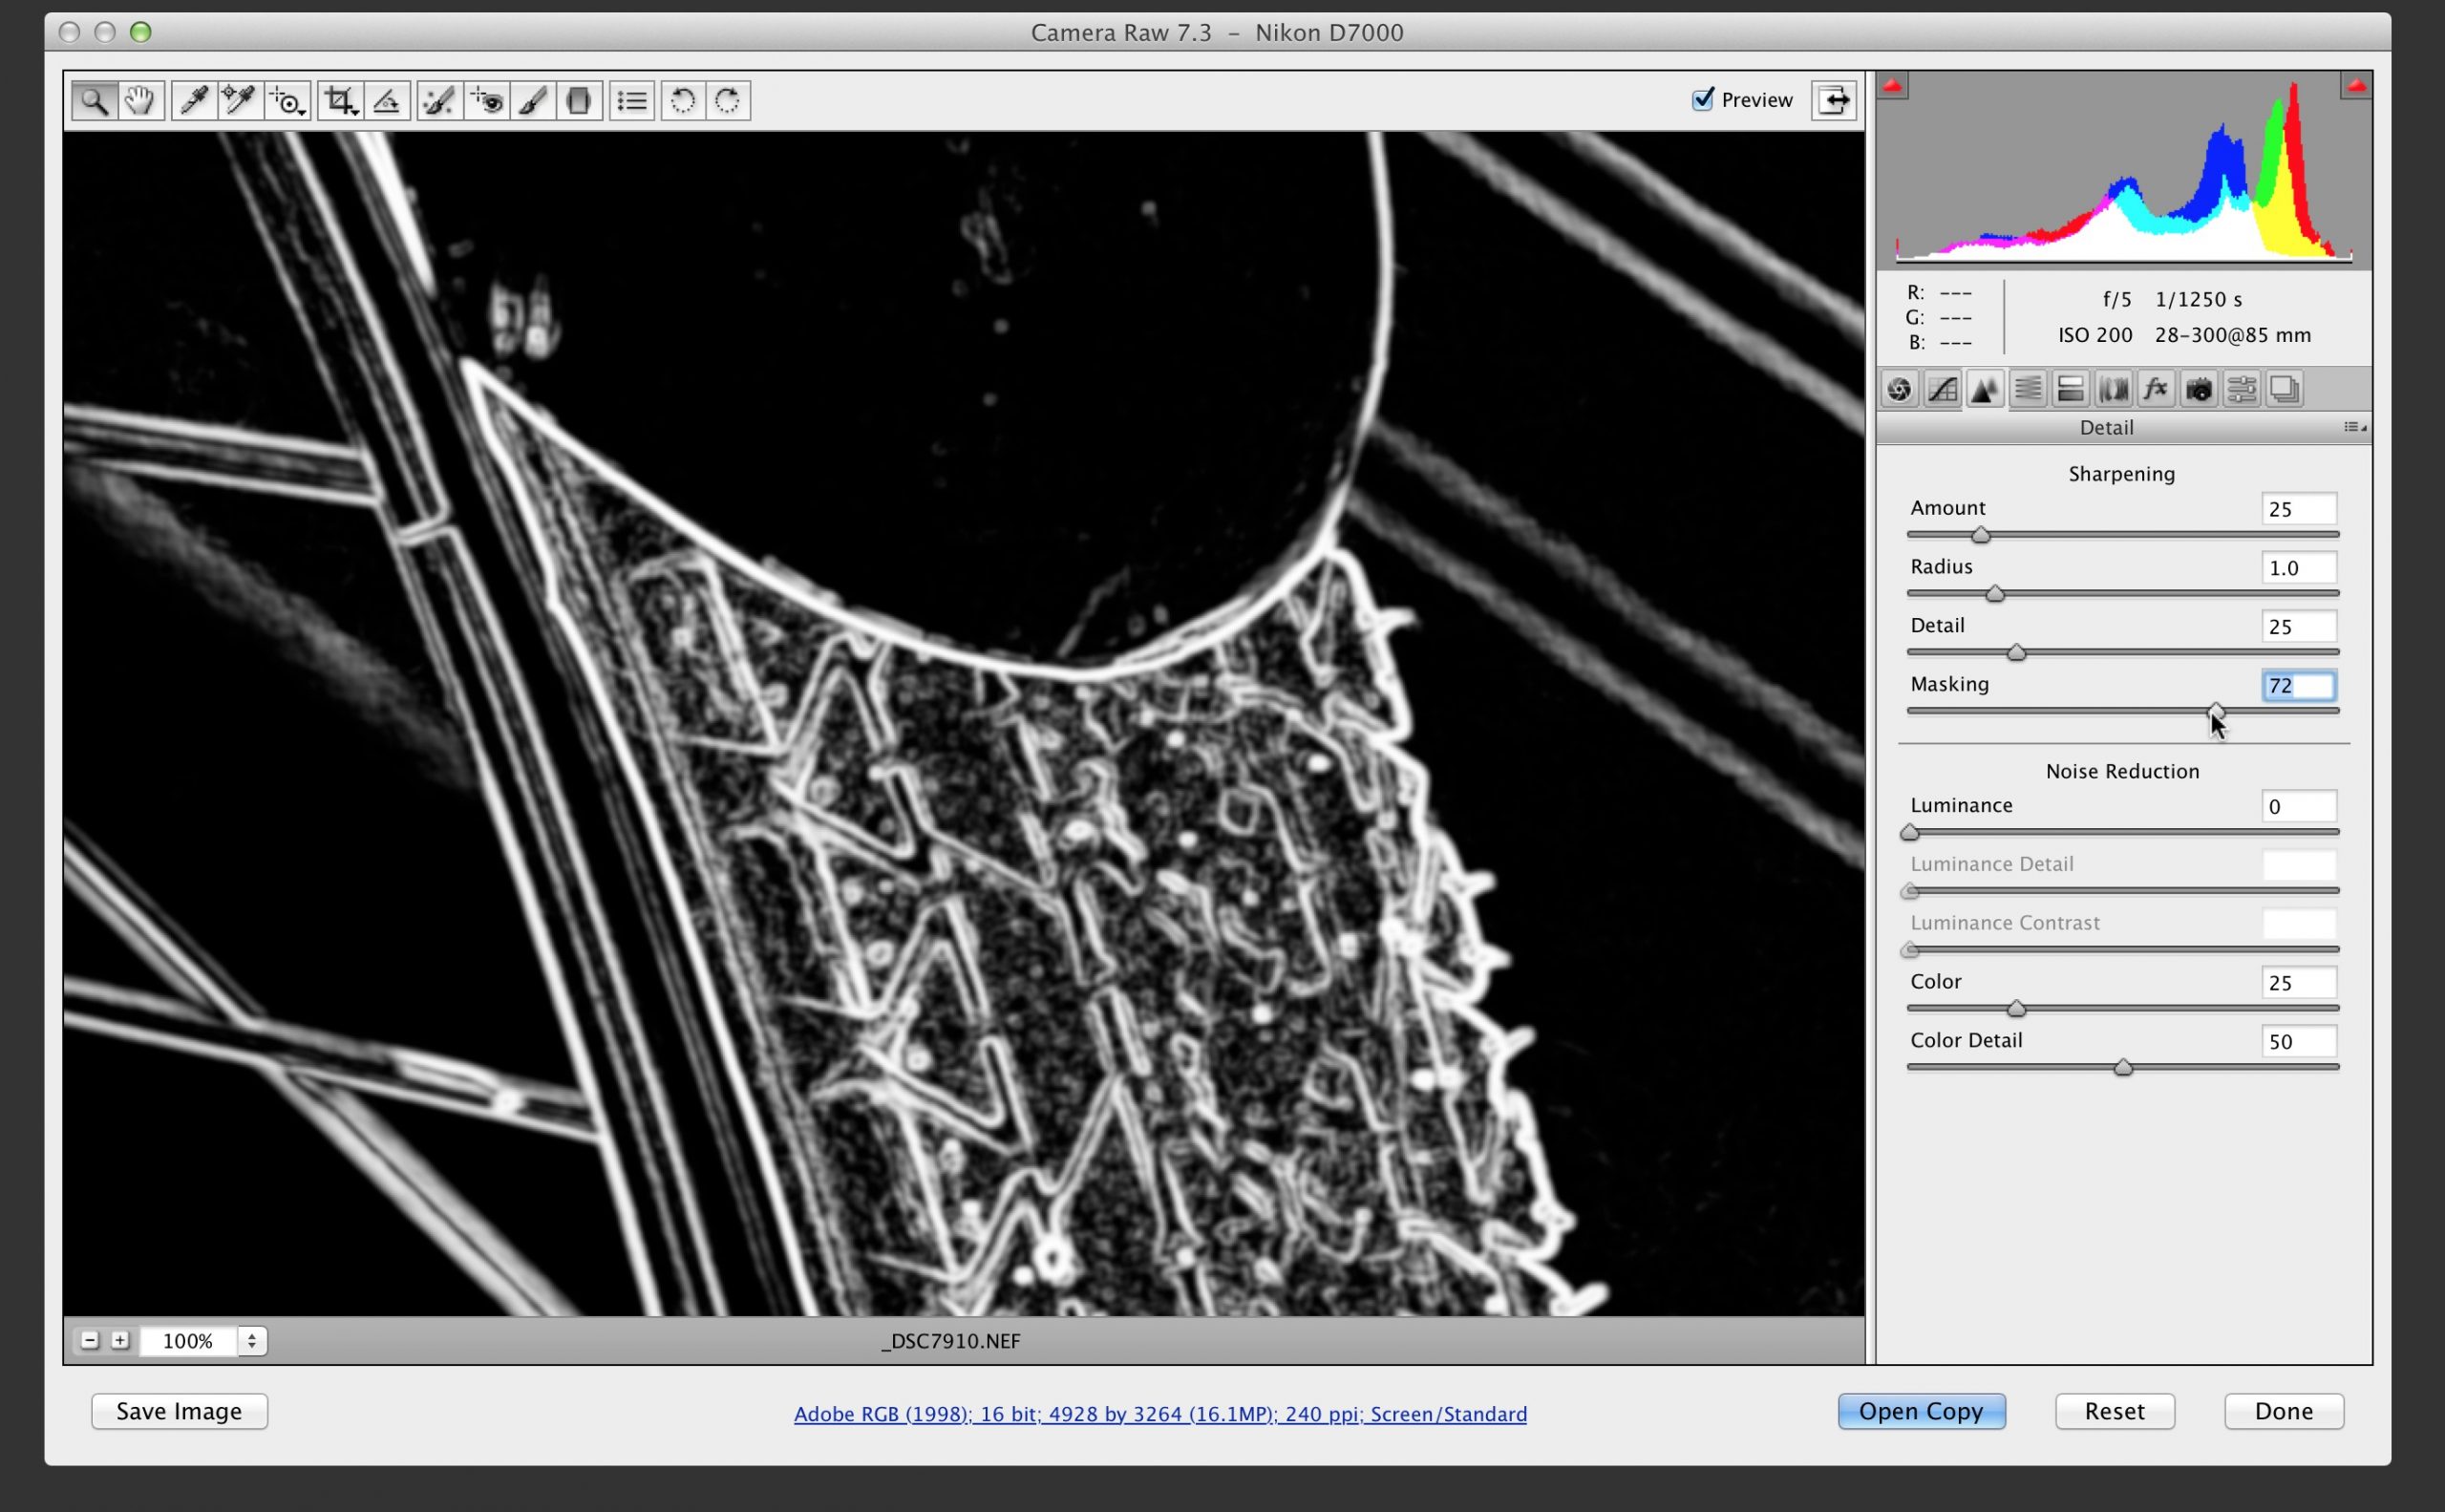2445x1512 pixels.
Task: Switch to the Effects fx tab
Action: (x=2156, y=389)
